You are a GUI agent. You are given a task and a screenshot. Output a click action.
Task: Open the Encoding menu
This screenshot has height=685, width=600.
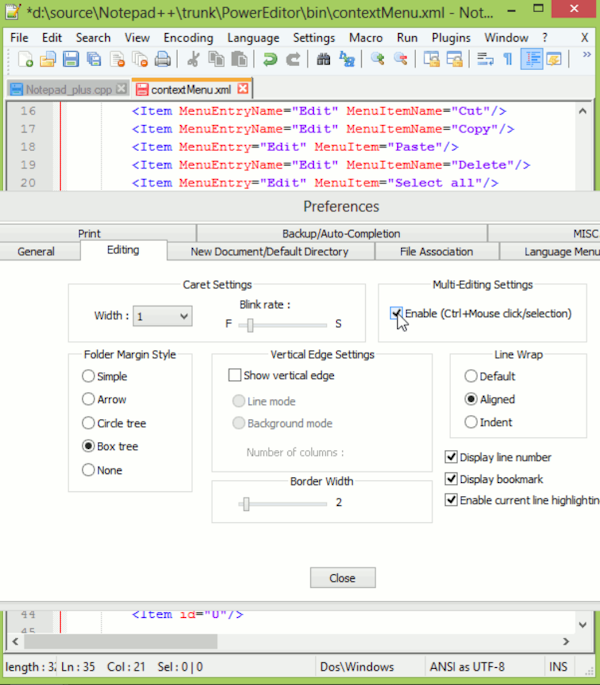pyautogui.click(x=188, y=38)
